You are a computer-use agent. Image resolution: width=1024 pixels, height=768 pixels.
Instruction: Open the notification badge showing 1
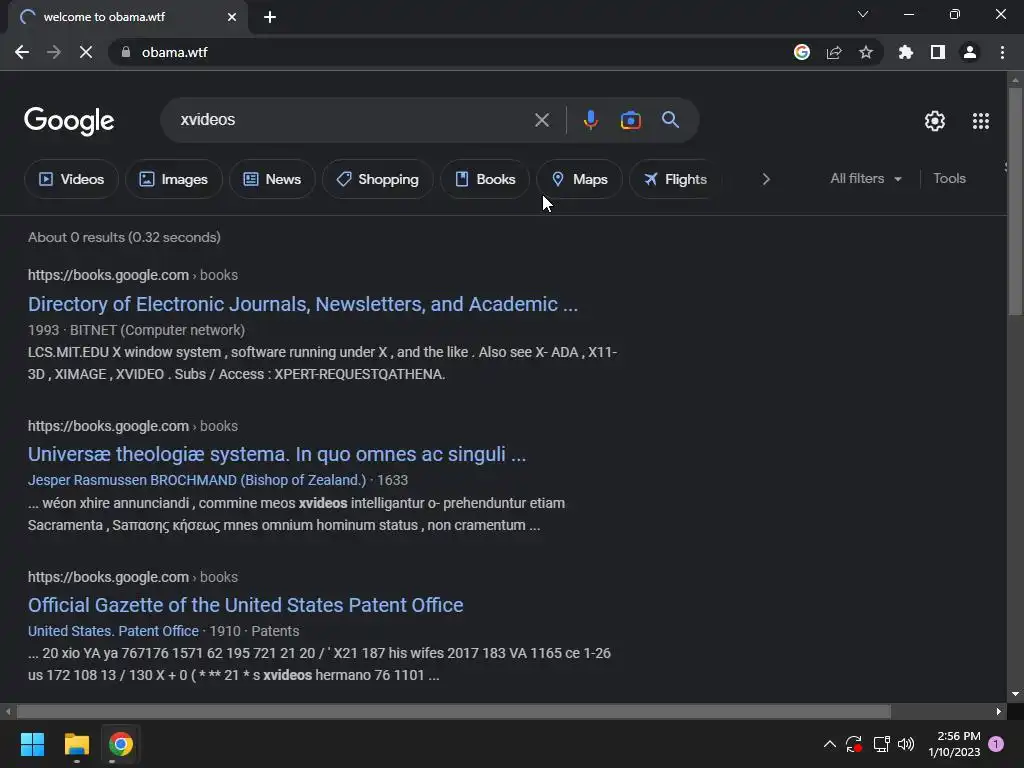[996, 744]
